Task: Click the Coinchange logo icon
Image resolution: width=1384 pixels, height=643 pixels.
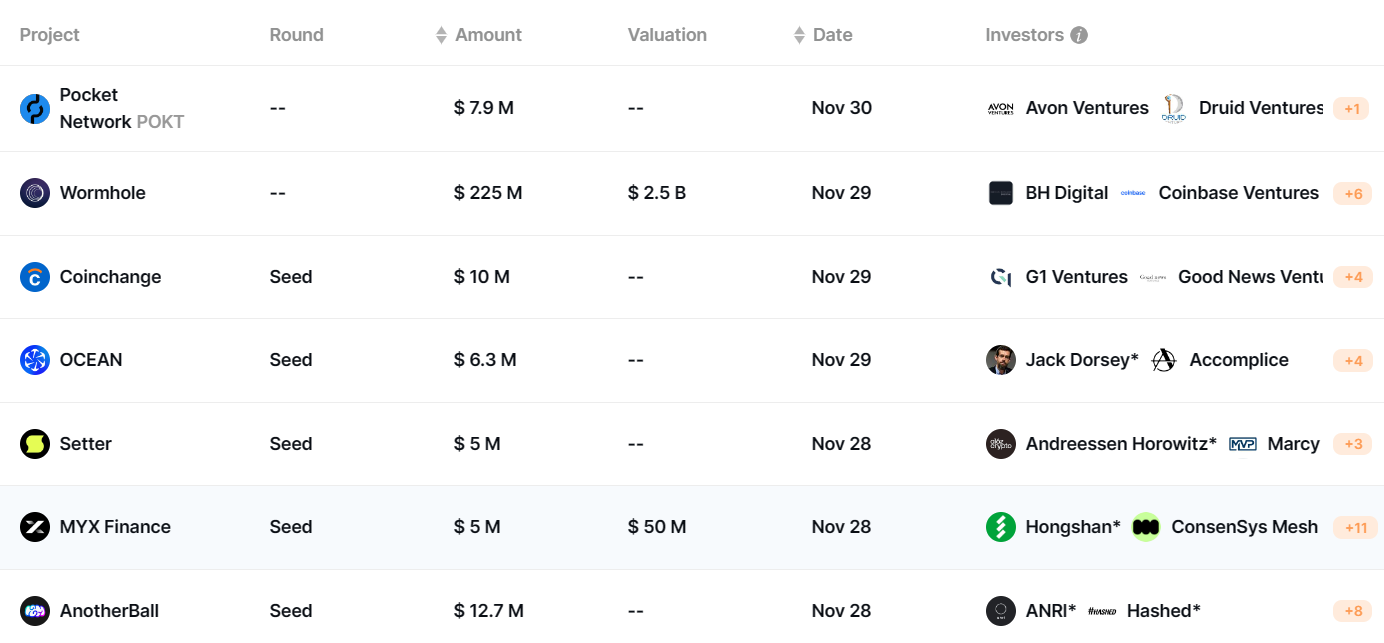Action: (35, 277)
